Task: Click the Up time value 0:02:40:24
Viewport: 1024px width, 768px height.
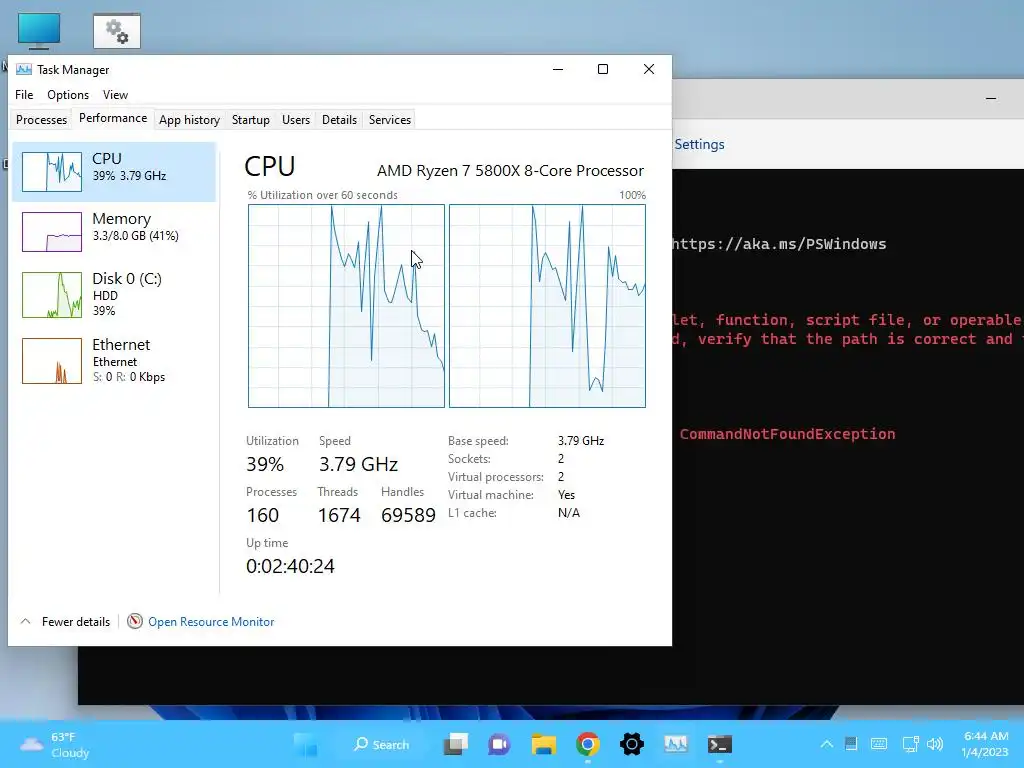Action: (x=290, y=566)
